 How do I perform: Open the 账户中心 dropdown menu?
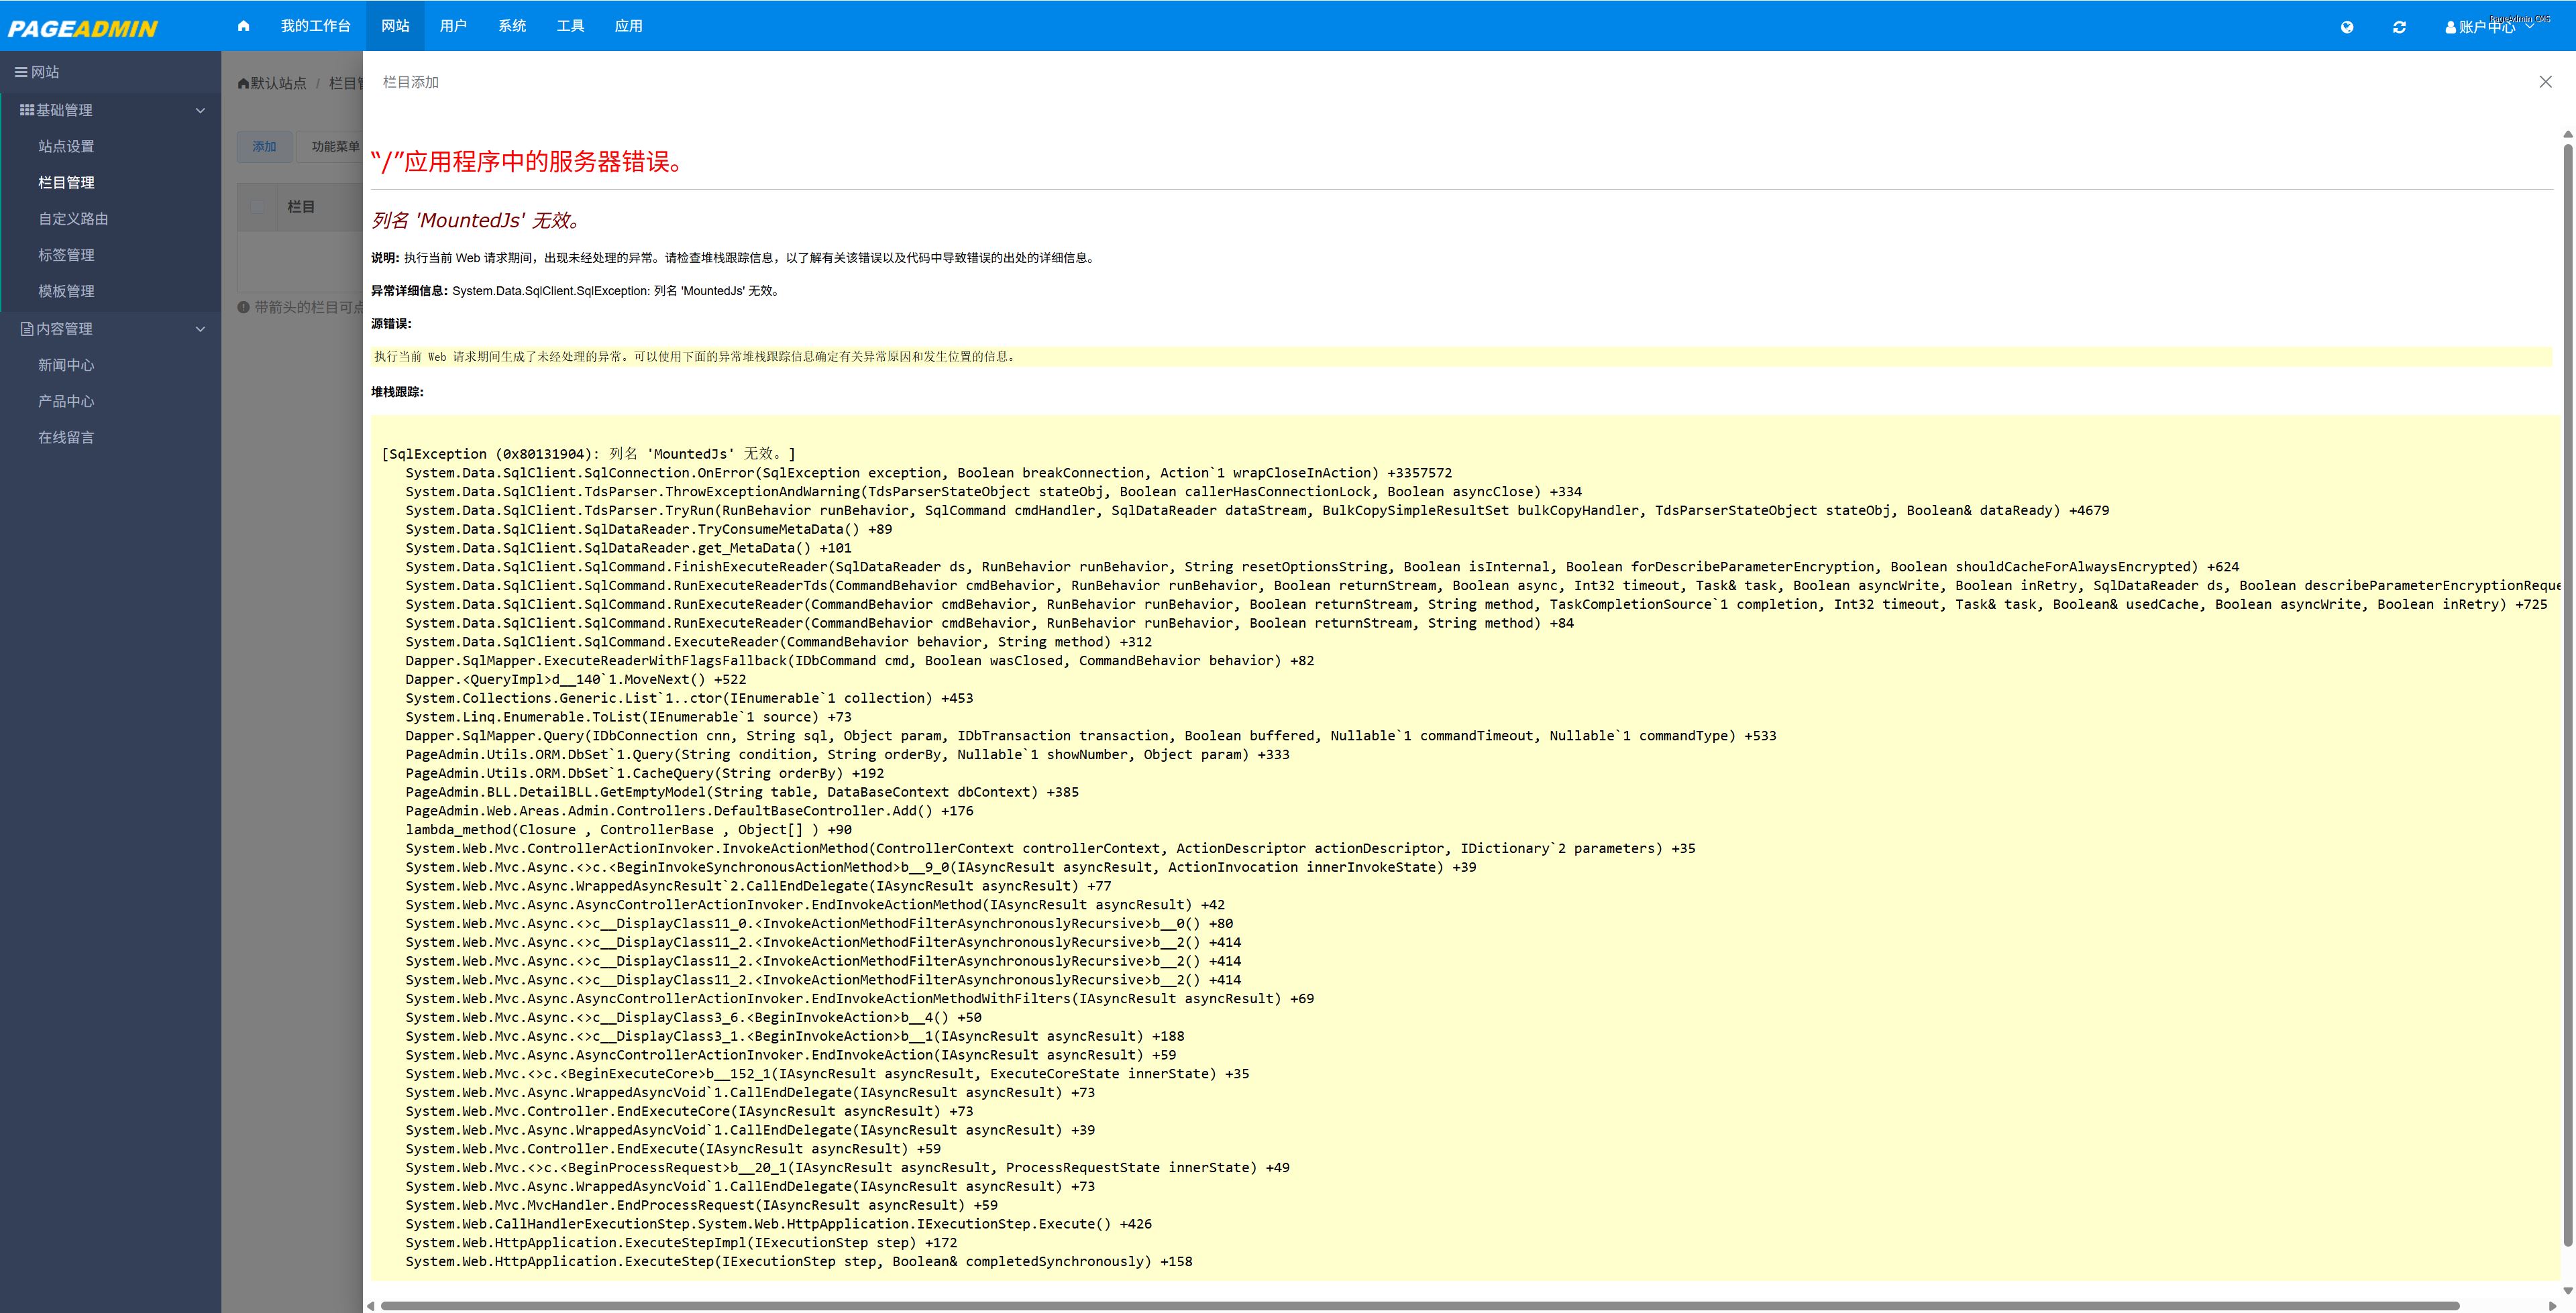pos(2486,27)
